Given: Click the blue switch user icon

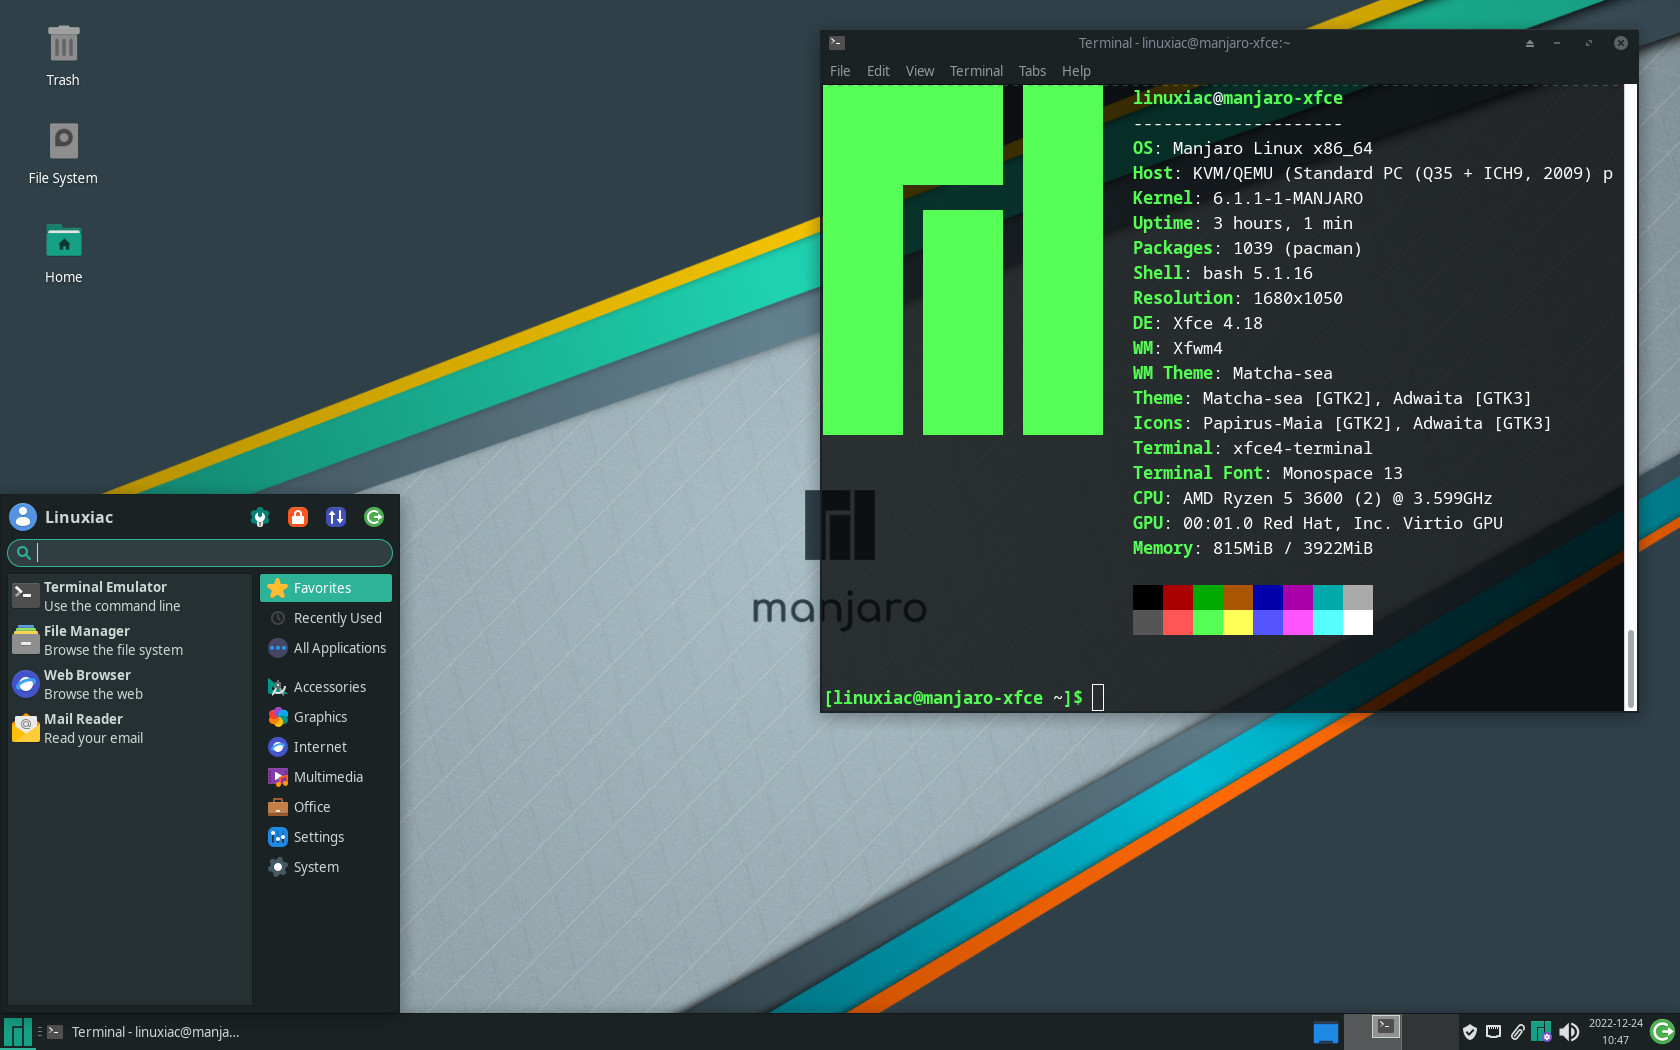Looking at the screenshot, I should click(x=336, y=517).
